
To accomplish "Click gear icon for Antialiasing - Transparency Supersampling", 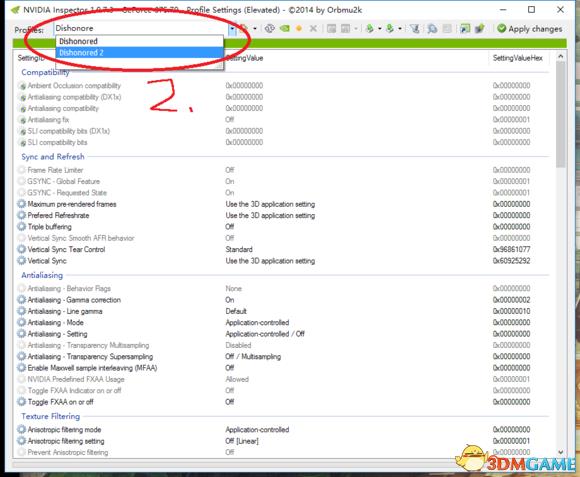I will click(22, 356).
